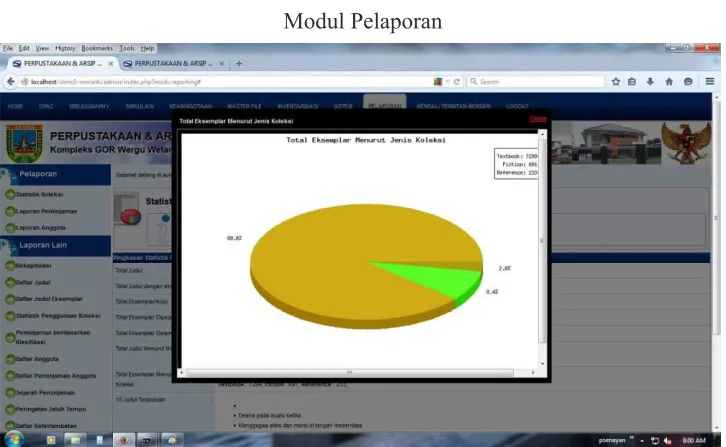Open Sejarah Peminjaman report
The height and width of the screenshot is (447, 726).
pyautogui.click(x=45, y=393)
